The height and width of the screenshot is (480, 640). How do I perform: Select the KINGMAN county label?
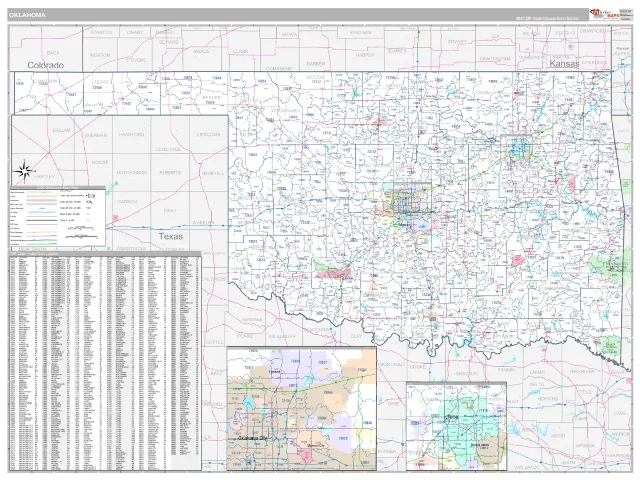pos(361,32)
